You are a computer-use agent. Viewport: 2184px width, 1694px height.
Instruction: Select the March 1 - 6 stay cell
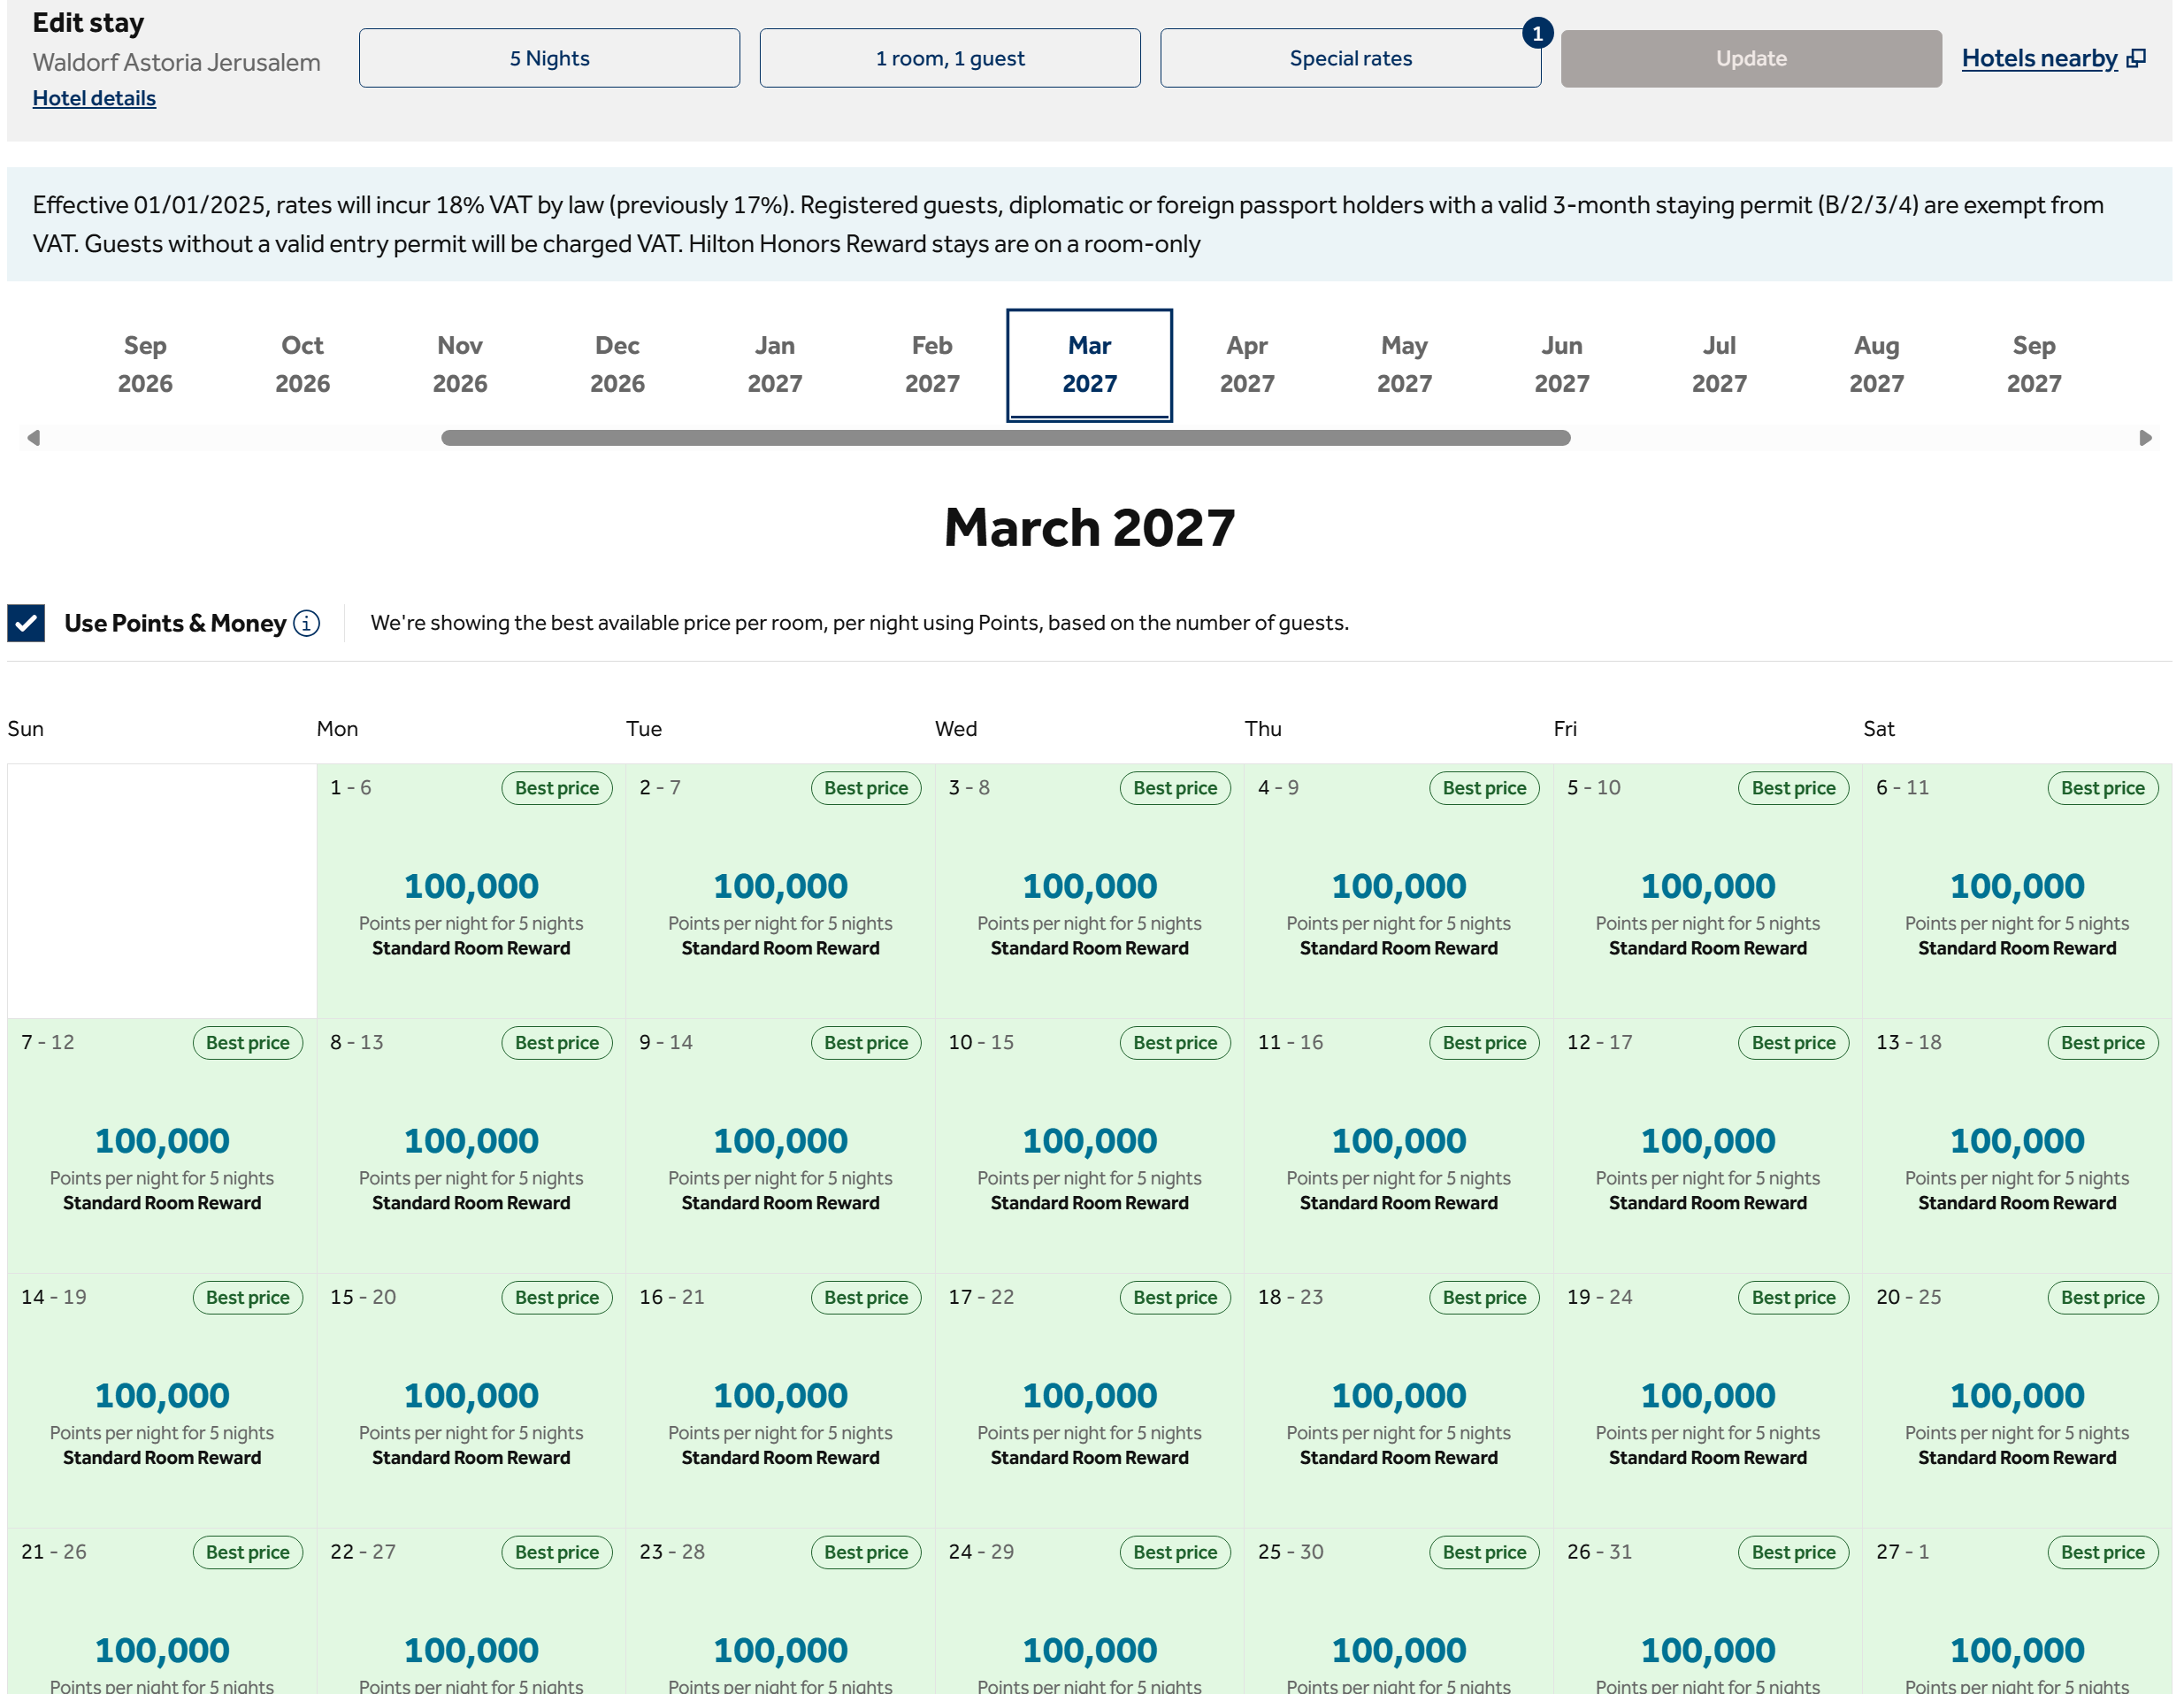tap(471, 891)
